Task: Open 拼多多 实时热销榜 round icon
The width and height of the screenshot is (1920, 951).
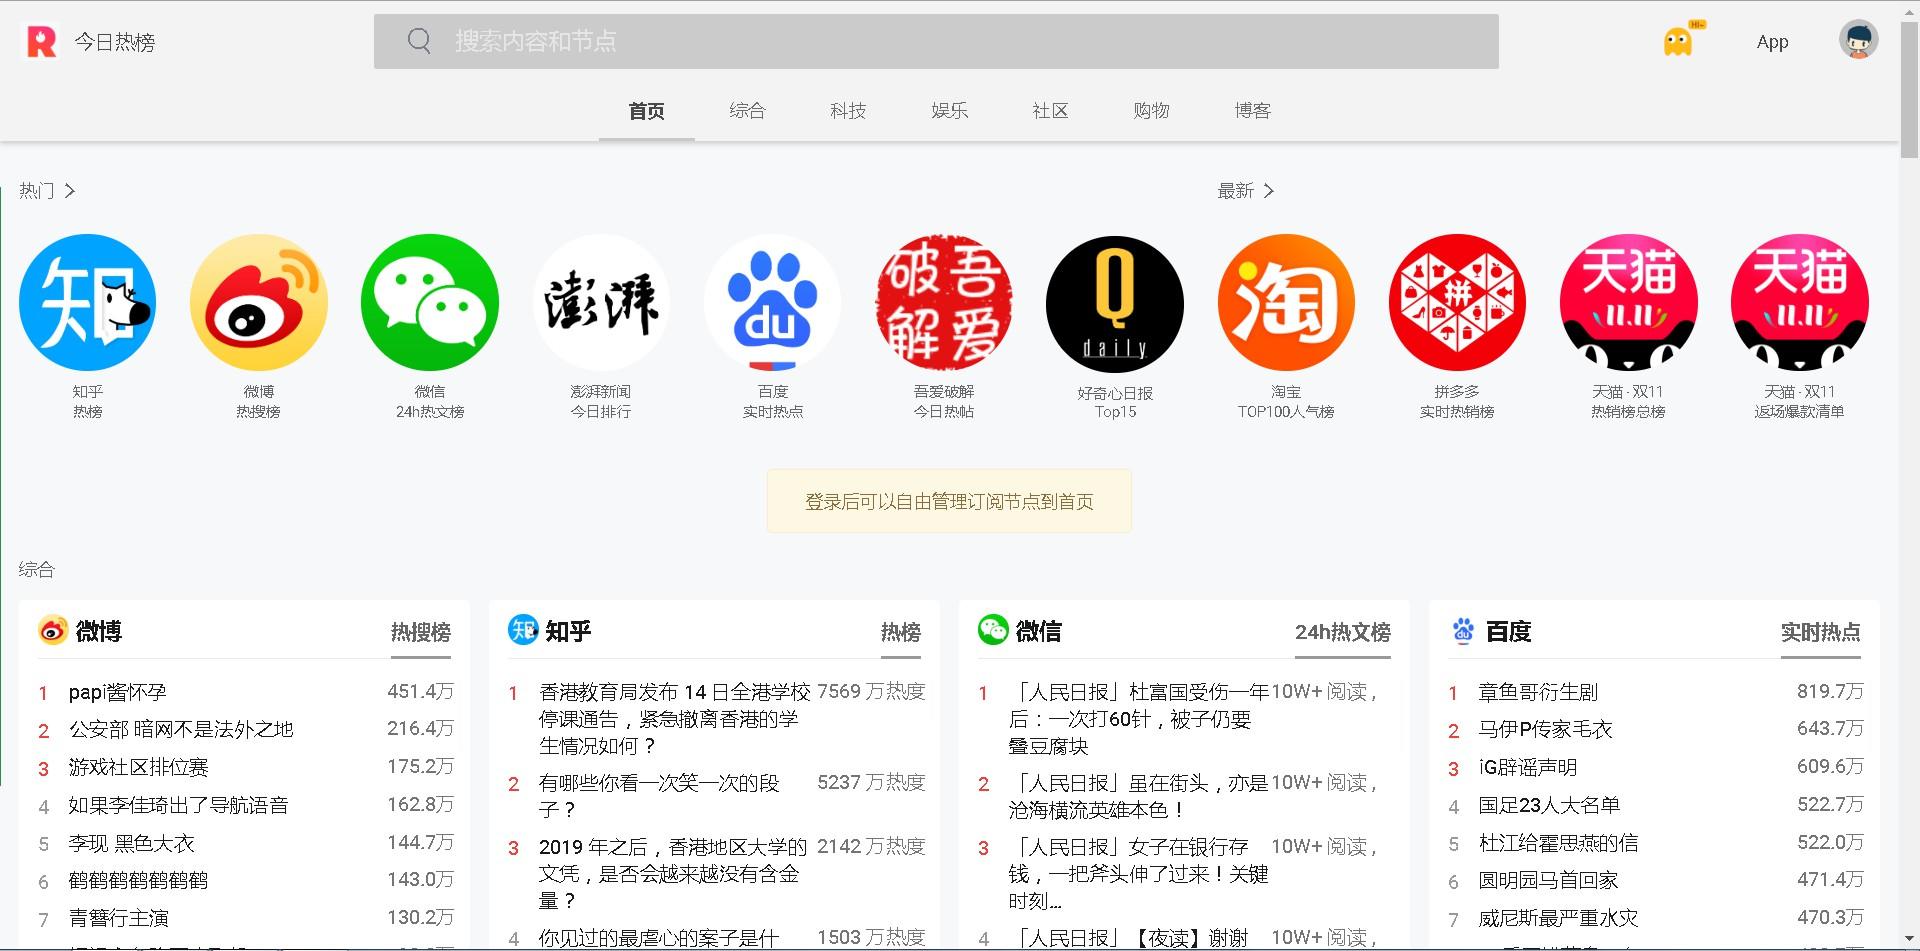Action: [x=1457, y=303]
